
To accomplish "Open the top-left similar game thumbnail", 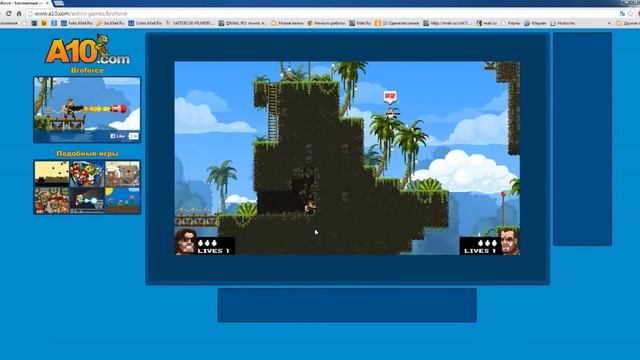I will [x=51, y=174].
